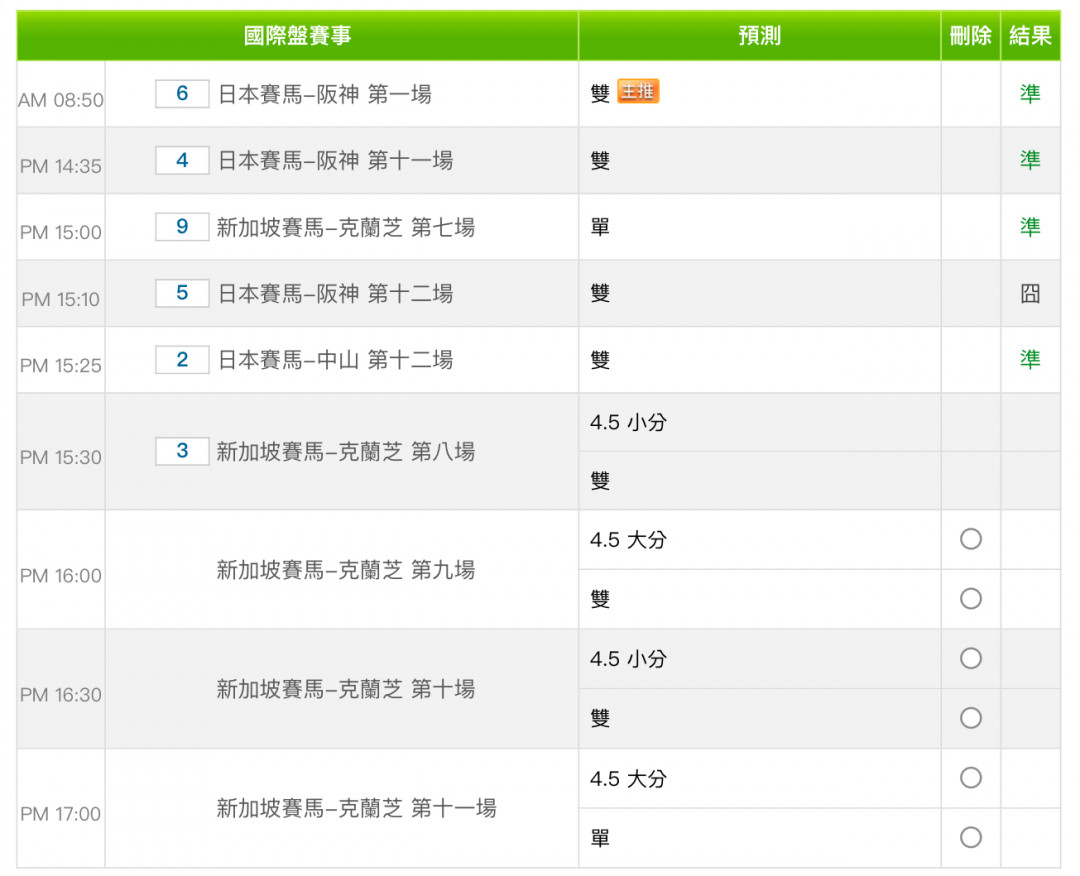The width and height of the screenshot is (1080, 876).
Task: Select delete radio for 克蘭芝 第十一場 單
Action: (970, 837)
